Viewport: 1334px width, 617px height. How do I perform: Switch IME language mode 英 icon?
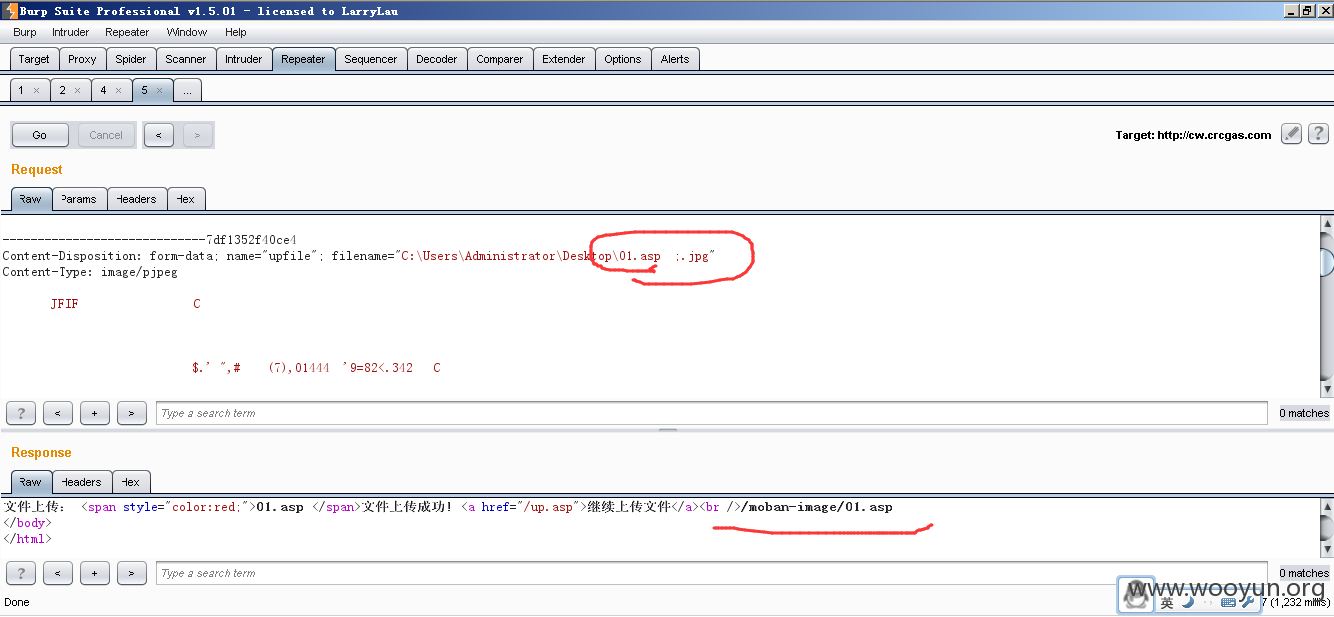tap(1167, 602)
